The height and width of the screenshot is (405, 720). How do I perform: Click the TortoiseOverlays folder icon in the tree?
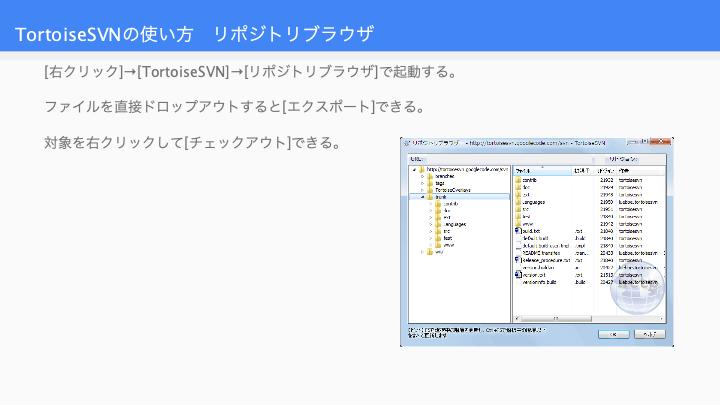(430, 190)
